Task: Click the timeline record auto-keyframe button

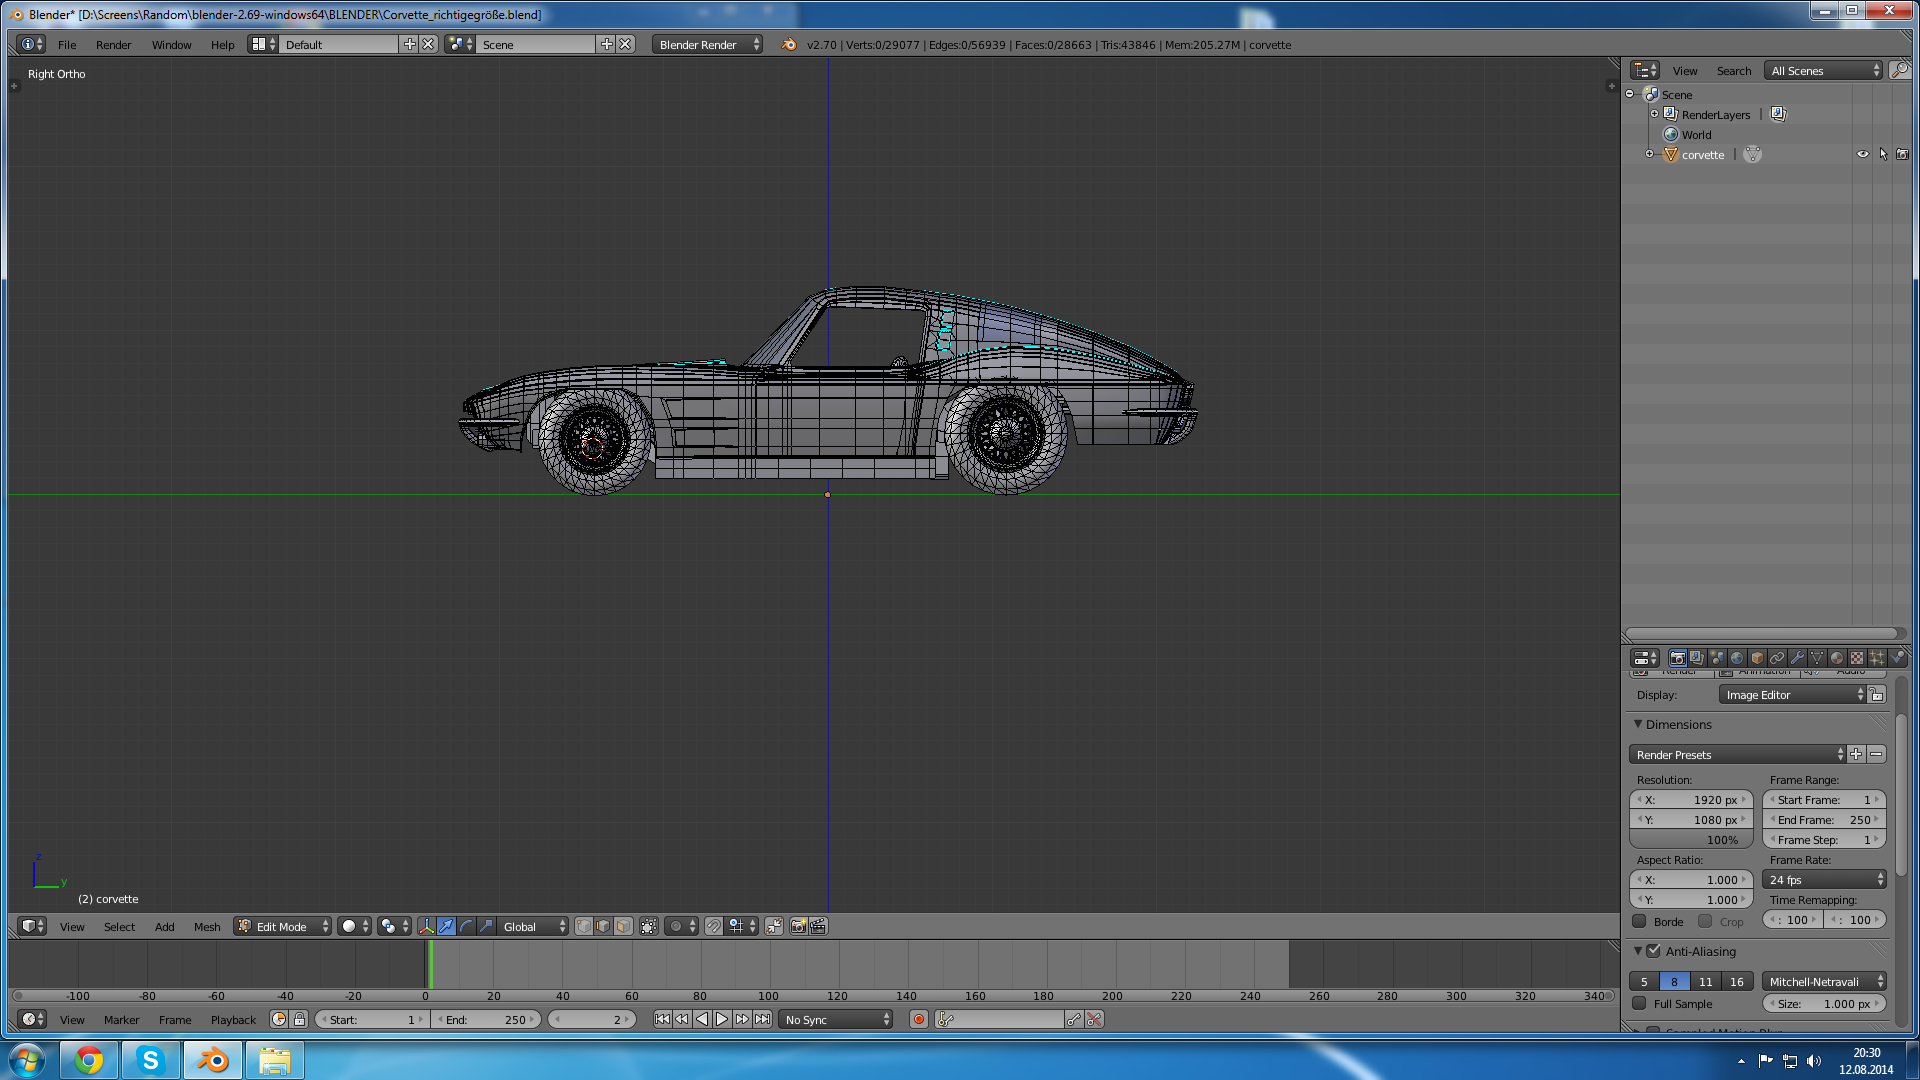Action: pos(919,1019)
